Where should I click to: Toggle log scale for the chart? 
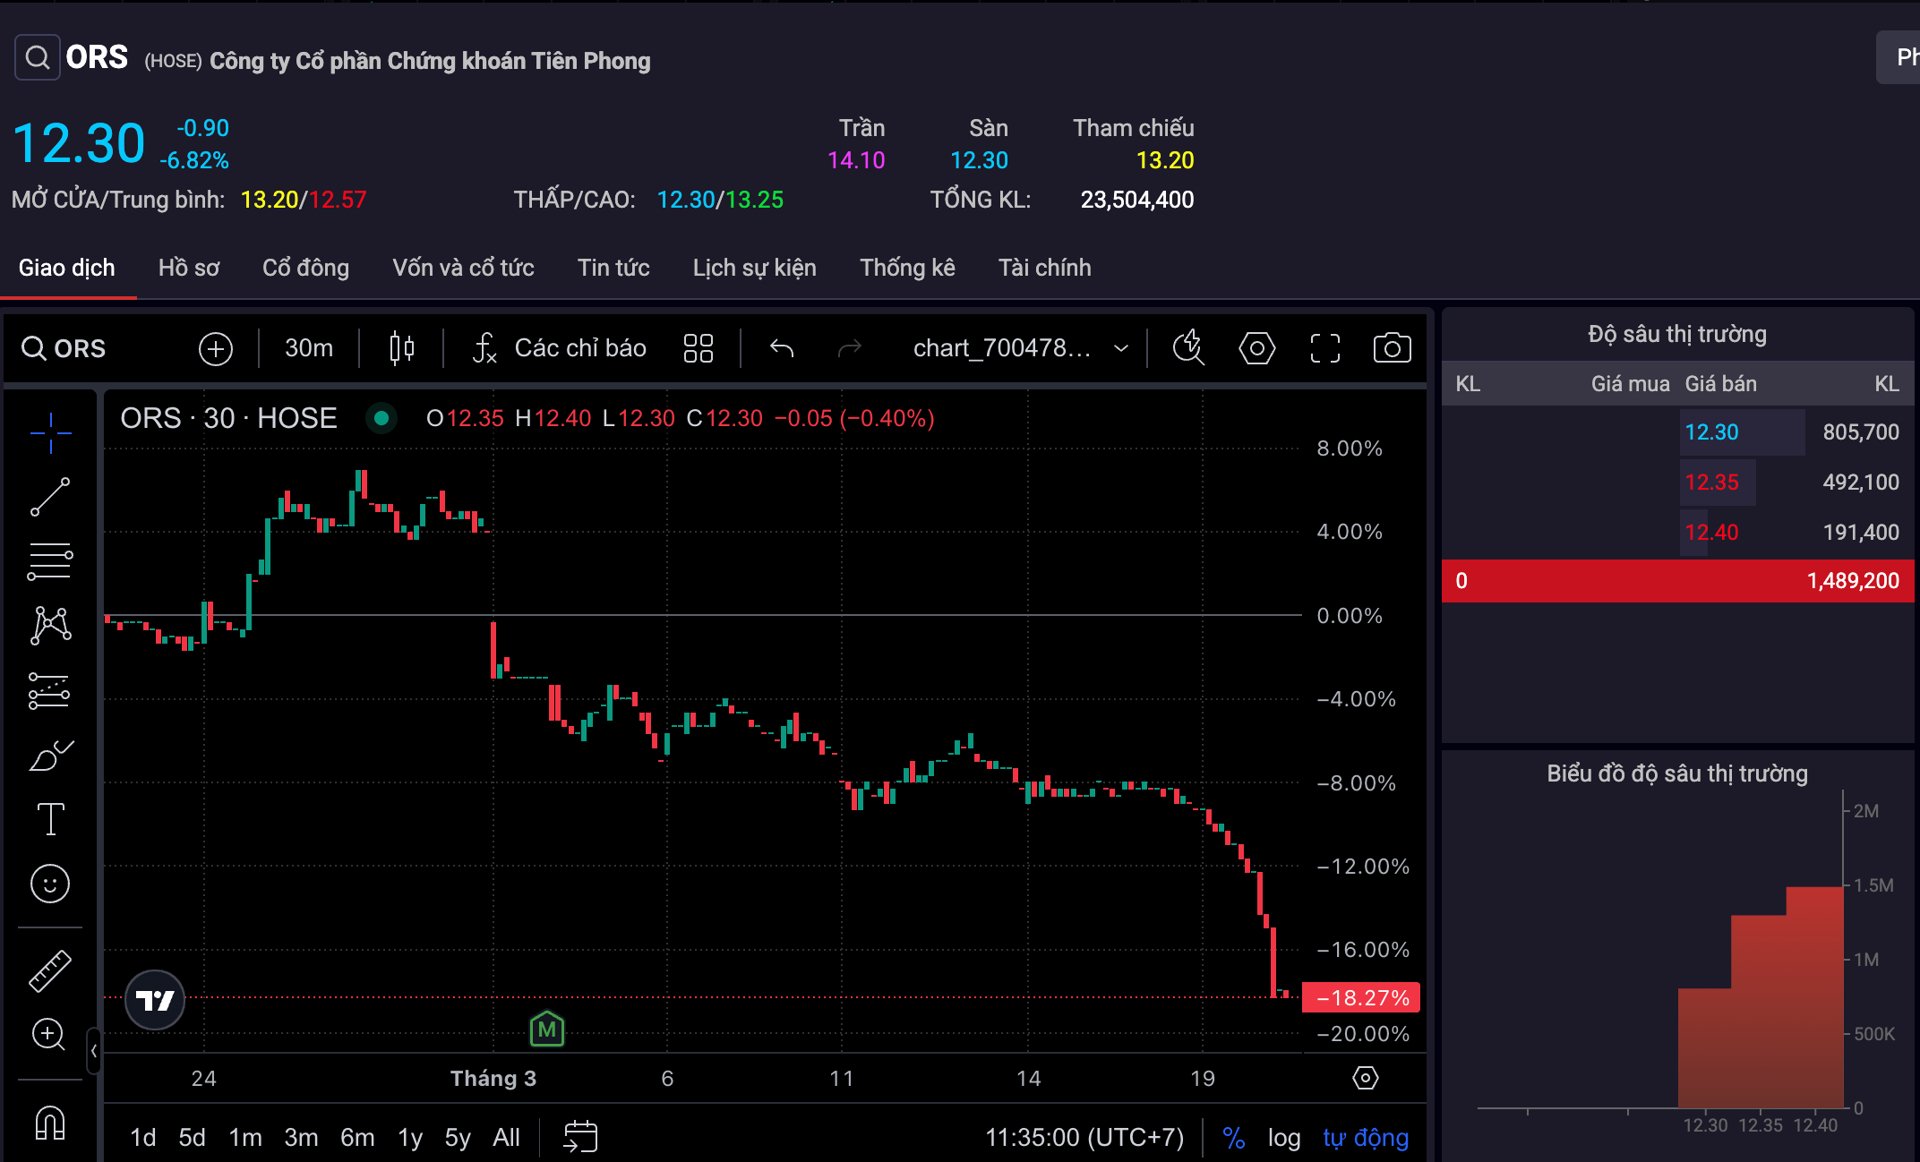(1284, 1137)
